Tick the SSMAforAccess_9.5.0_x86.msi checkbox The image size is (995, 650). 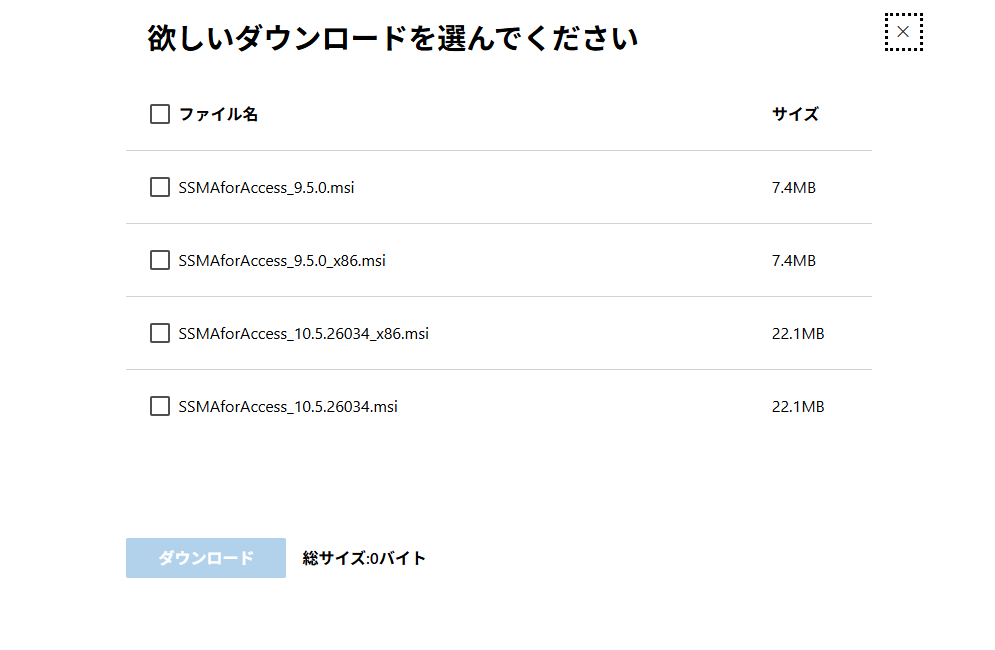(160, 260)
